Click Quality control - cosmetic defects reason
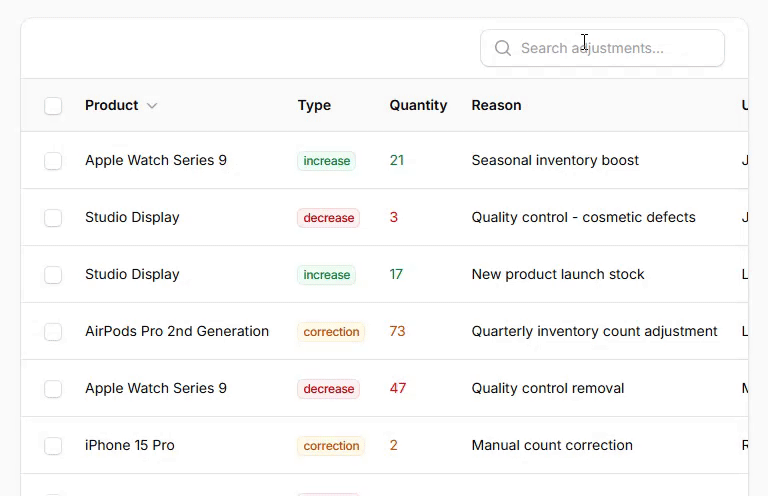The width and height of the screenshot is (768, 496). pos(583,217)
